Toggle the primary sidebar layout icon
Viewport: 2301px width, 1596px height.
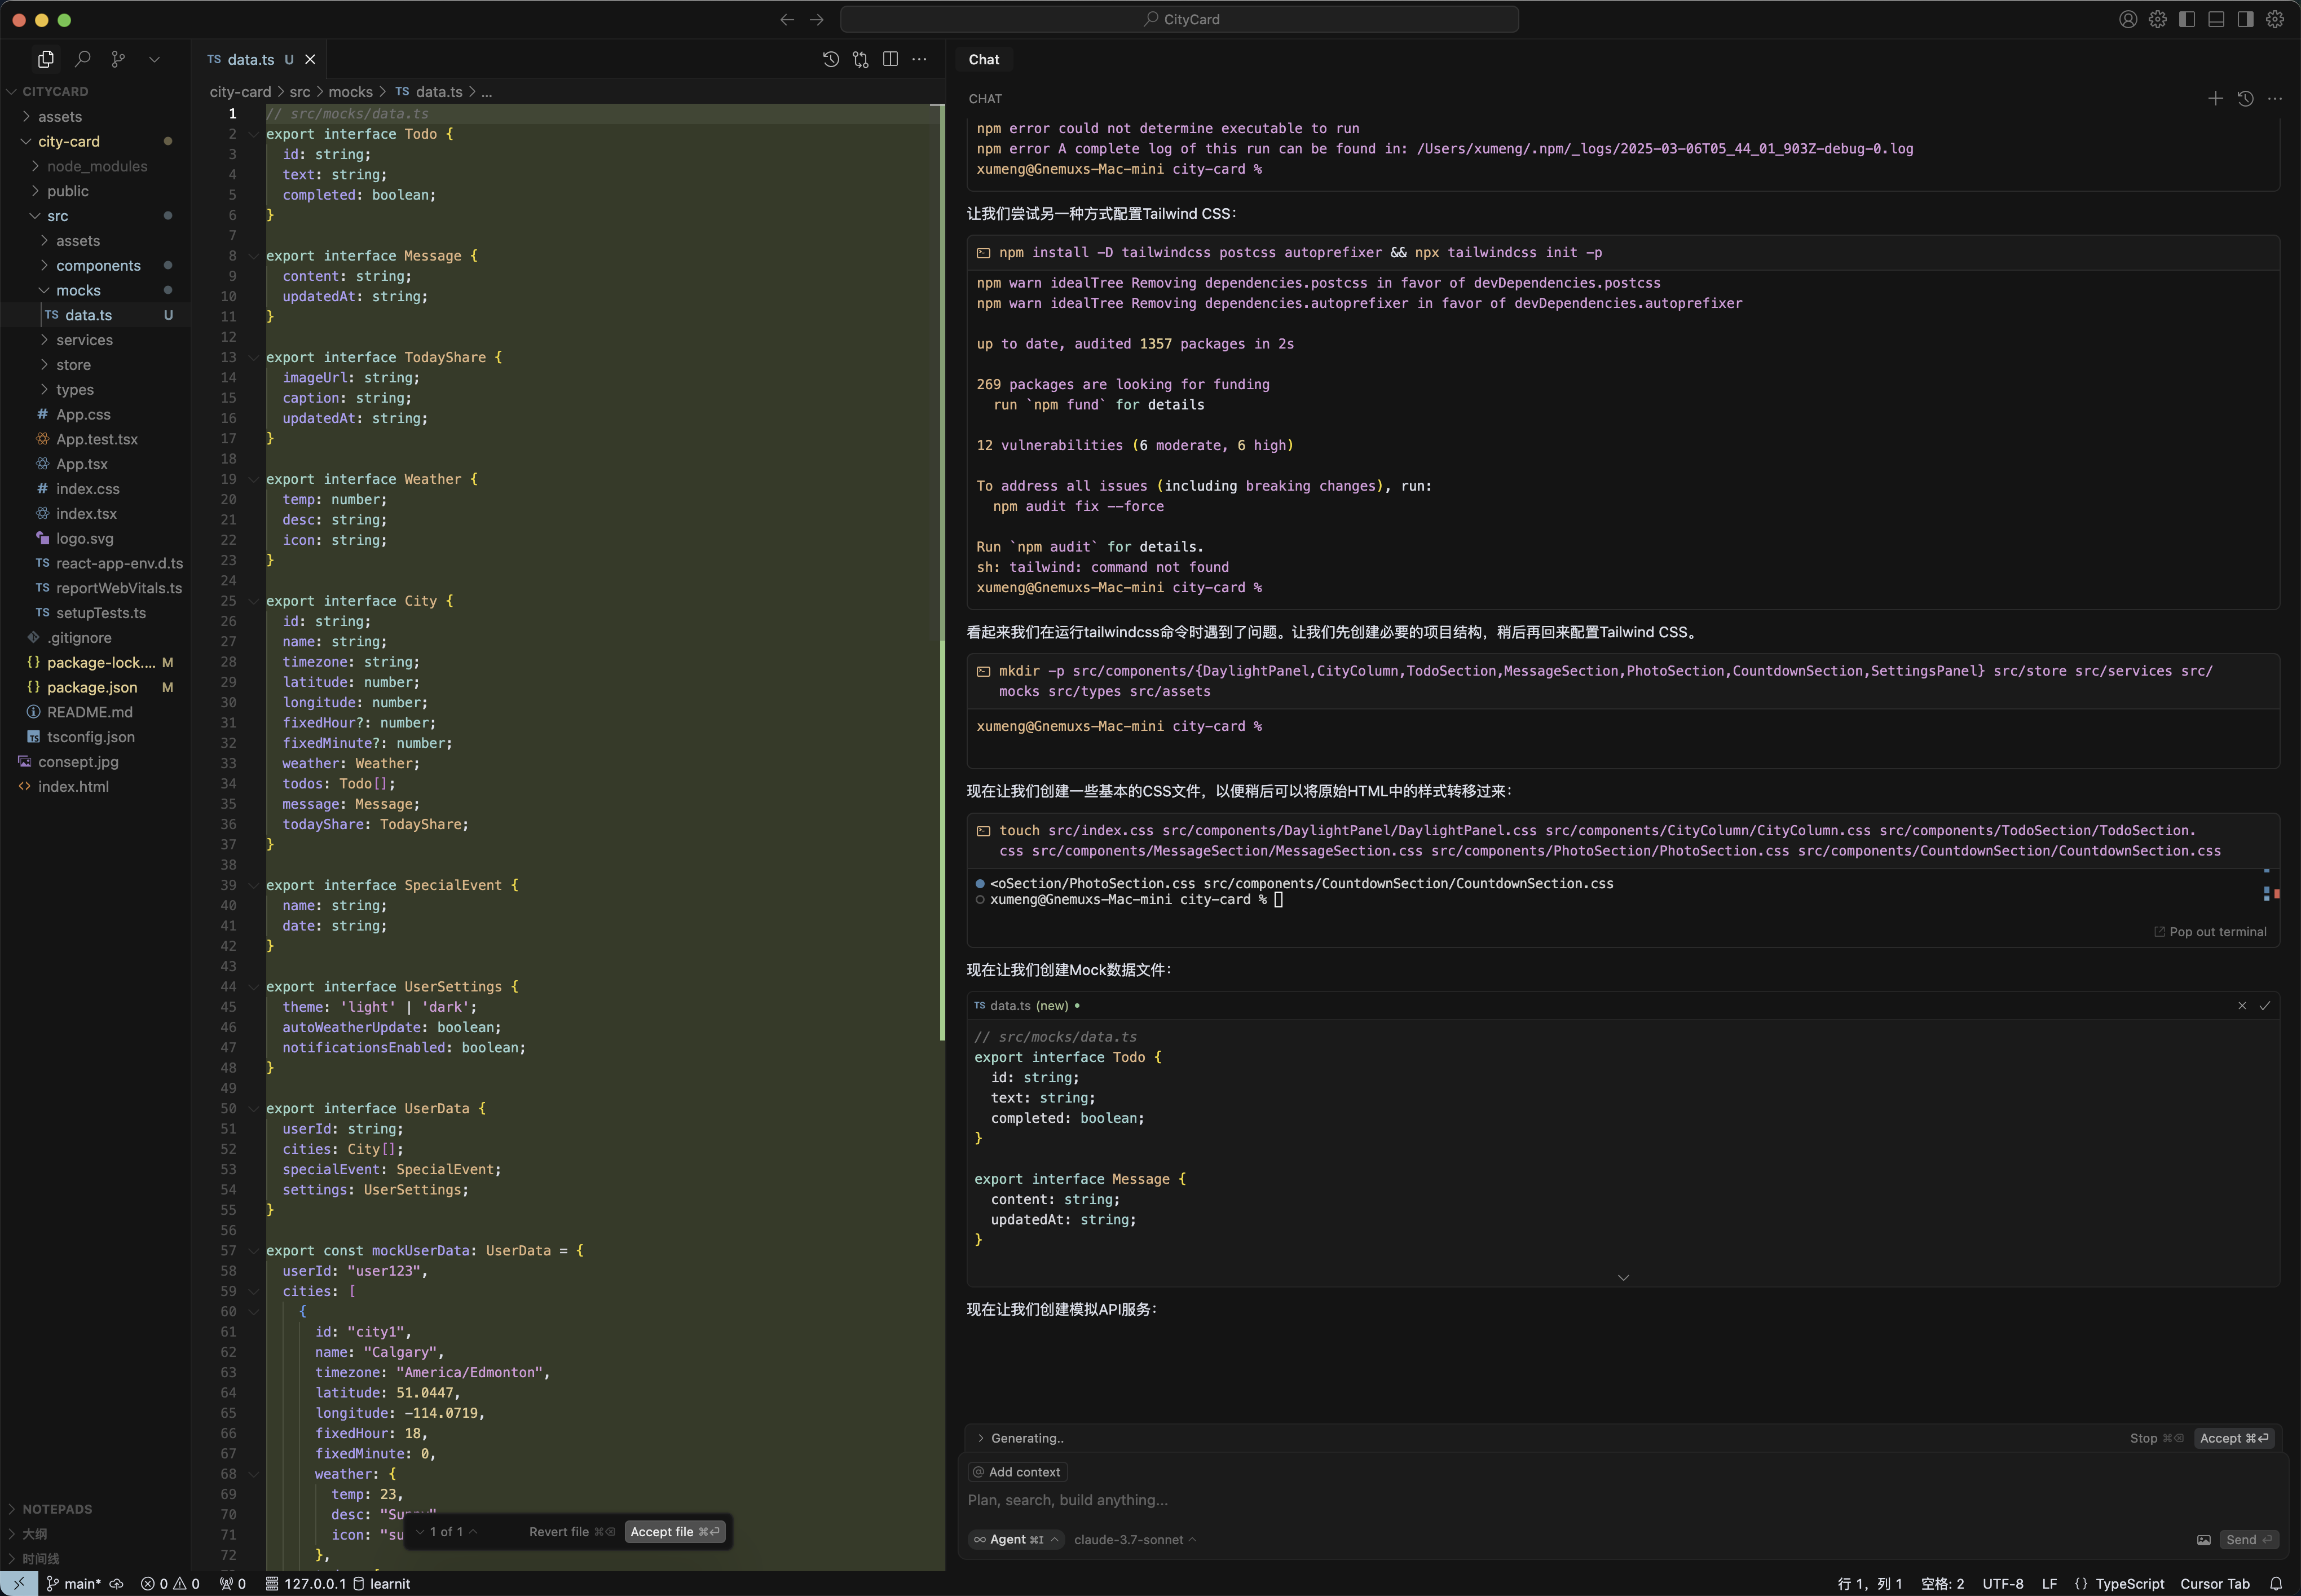[2187, 19]
